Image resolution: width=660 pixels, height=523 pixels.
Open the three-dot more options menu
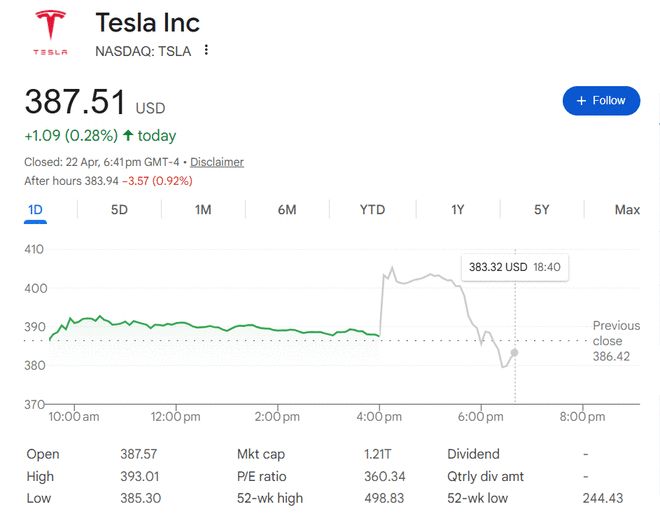click(x=207, y=50)
